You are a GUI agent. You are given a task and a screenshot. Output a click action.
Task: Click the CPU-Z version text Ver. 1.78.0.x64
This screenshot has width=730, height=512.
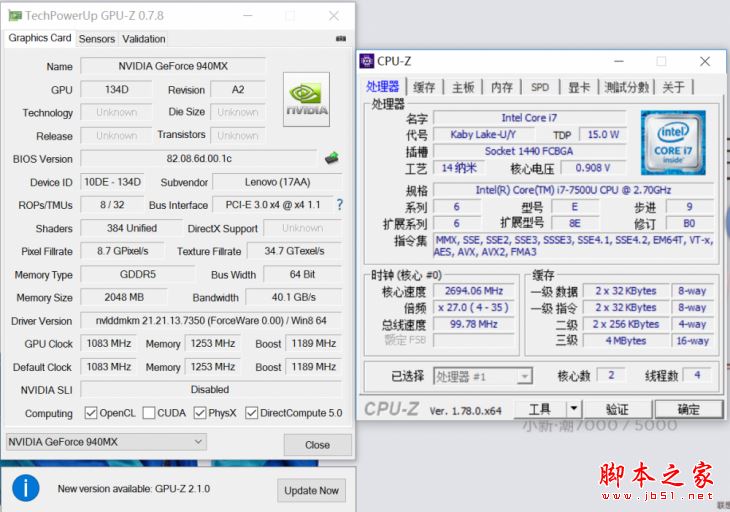click(x=466, y=411)
